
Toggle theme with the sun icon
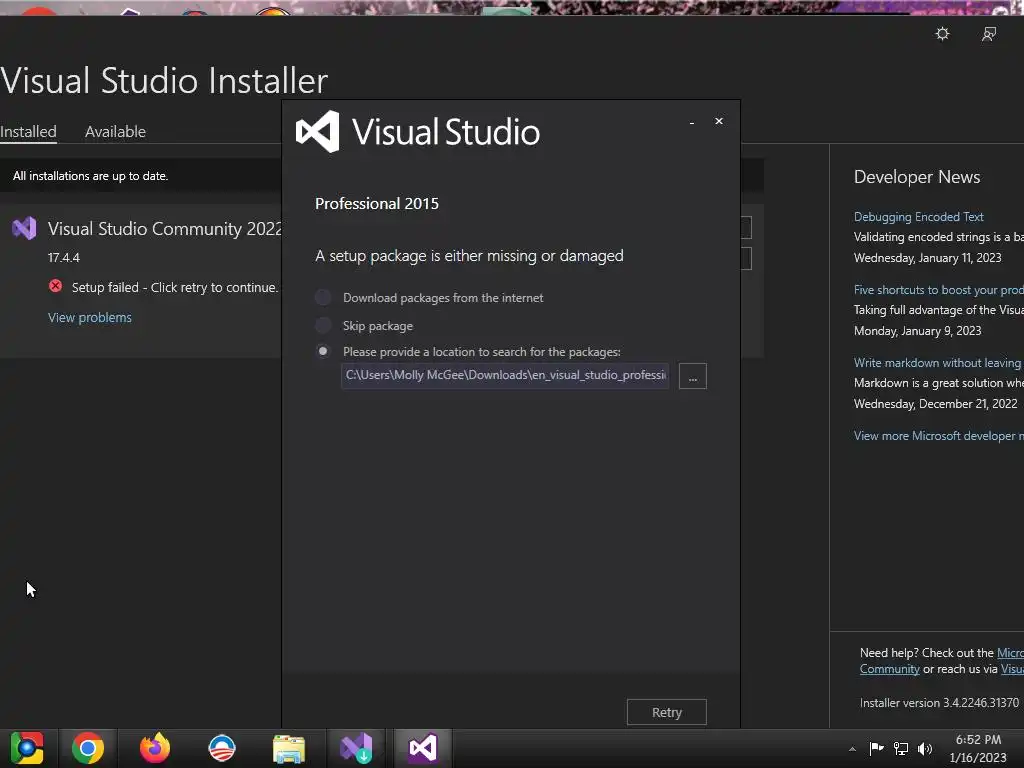coord(942,33)
